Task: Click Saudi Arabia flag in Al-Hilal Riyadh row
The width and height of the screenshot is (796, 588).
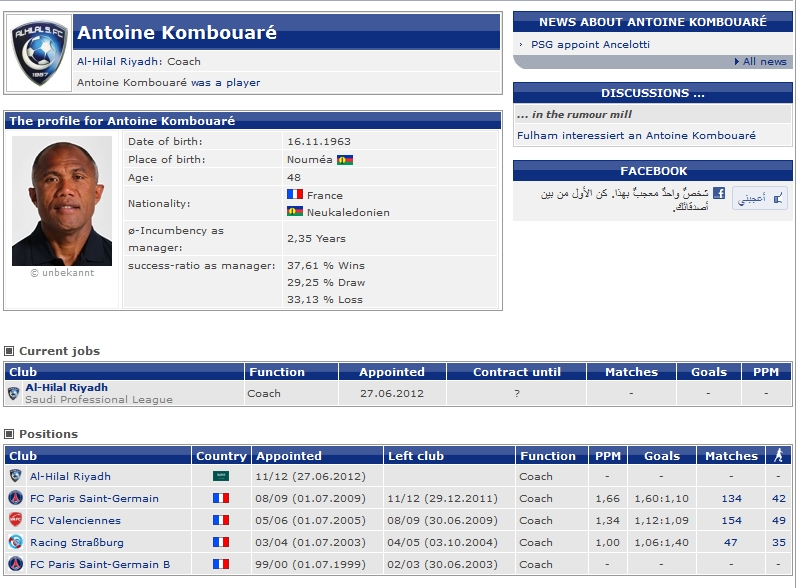Action: pyautogui.click(x=221, y=476)
